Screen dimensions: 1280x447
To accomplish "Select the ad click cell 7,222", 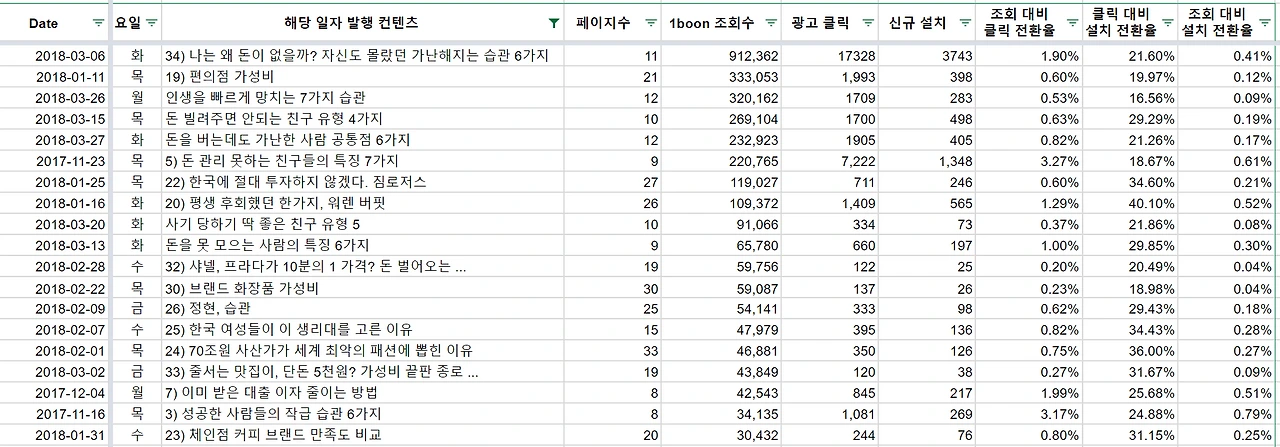I will click(830, 159).
